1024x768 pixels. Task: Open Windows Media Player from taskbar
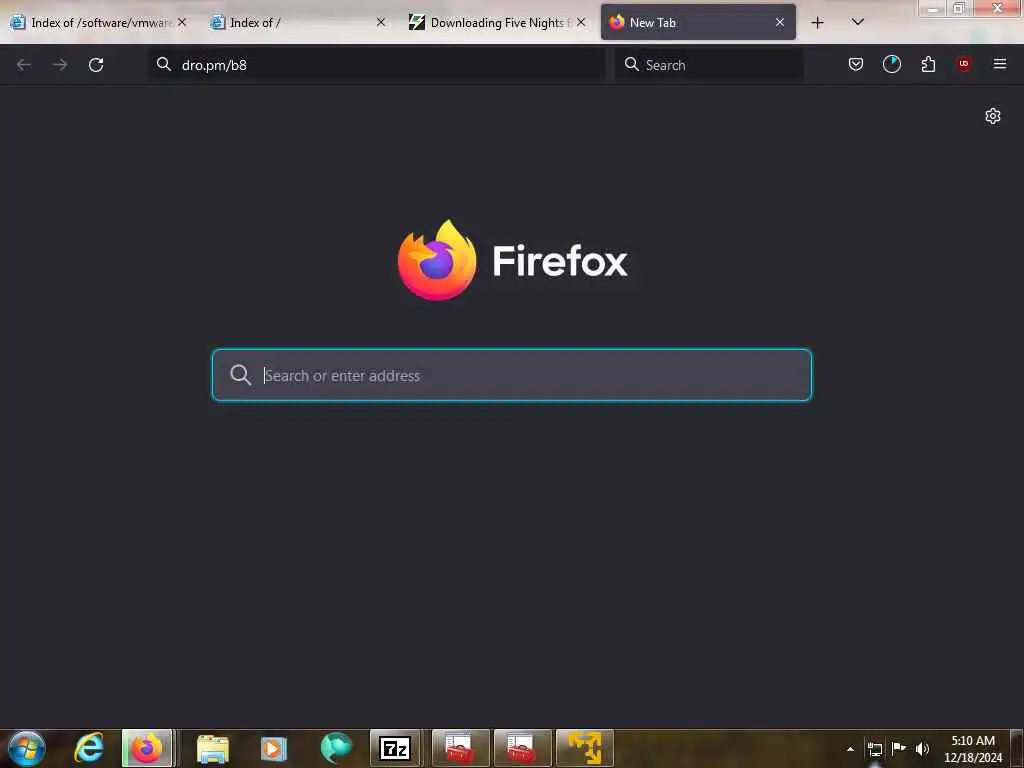(x=274, y=748)
